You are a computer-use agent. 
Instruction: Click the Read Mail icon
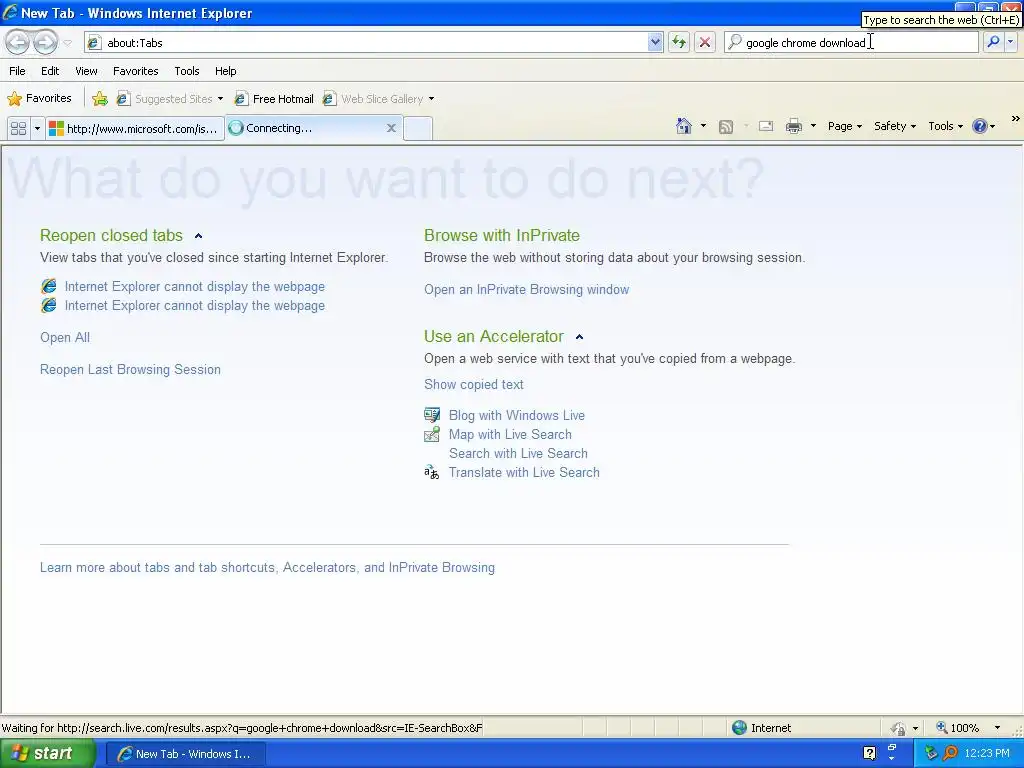pyautogui.click(x=766, y=127)
